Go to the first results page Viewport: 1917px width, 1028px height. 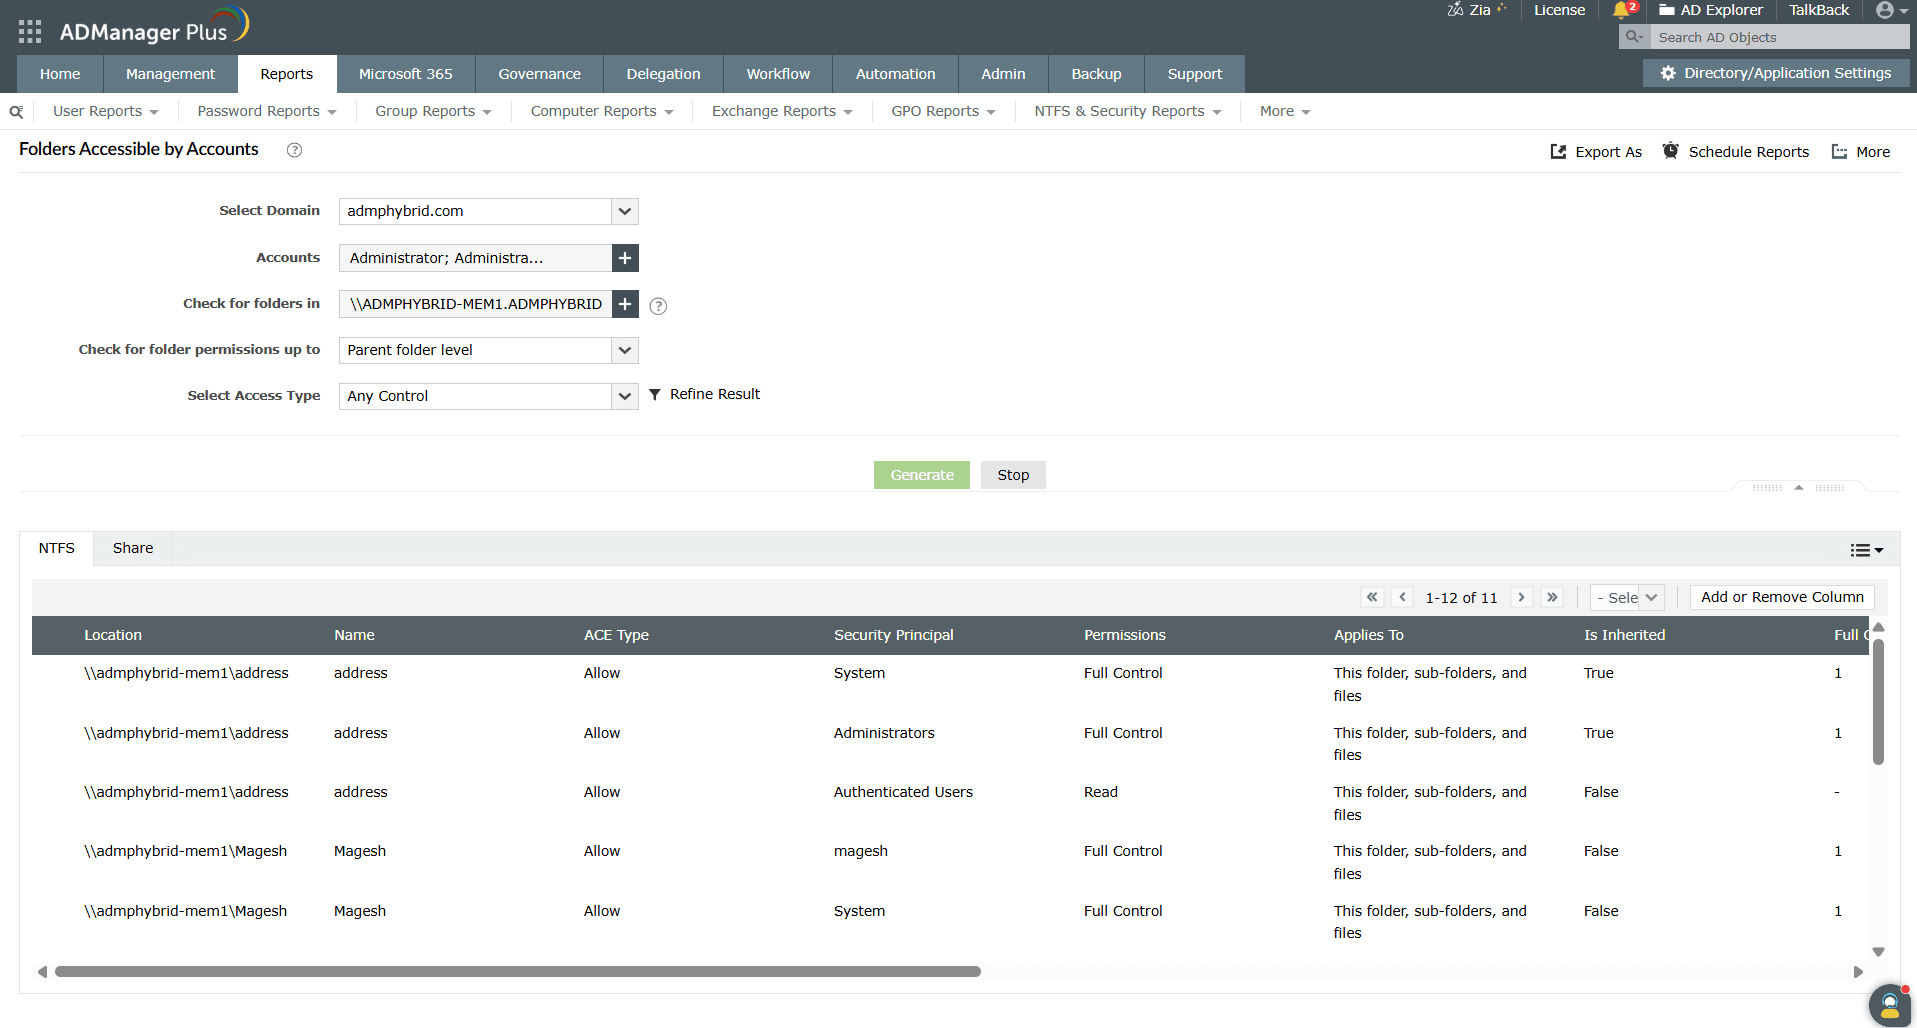[x=1372, y=597]
